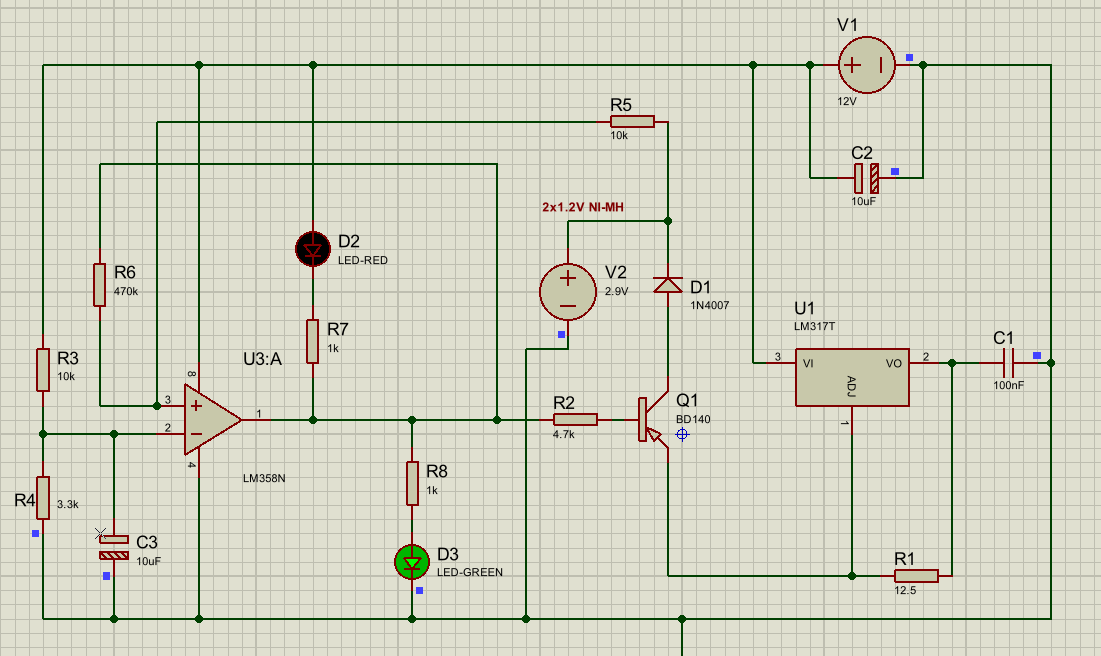Click the green LED D3 symbol
Viewport: 1101px width, 656px height.
[x=411, y=562]
